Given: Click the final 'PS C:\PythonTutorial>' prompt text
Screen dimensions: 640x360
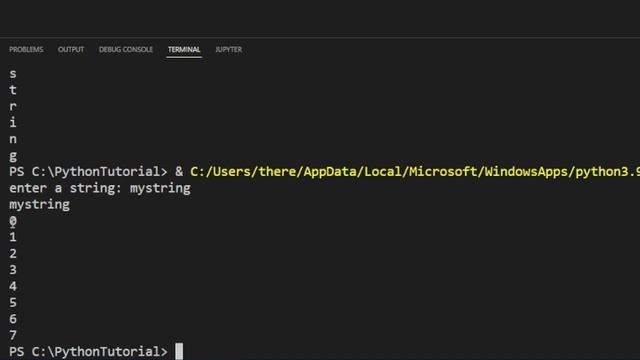Looking at the screenshot, I should (88, 351).
